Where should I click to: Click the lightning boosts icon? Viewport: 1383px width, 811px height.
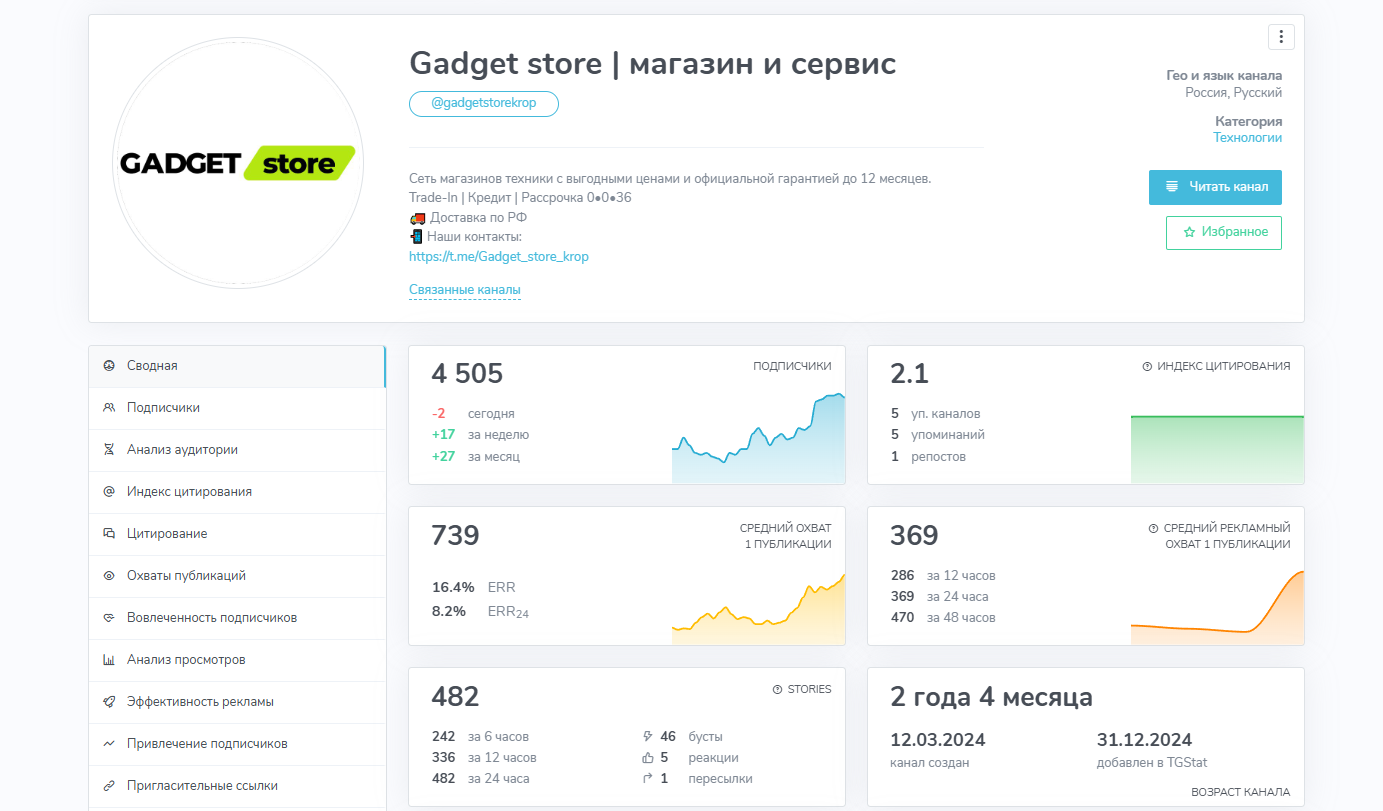pos(648,736)
